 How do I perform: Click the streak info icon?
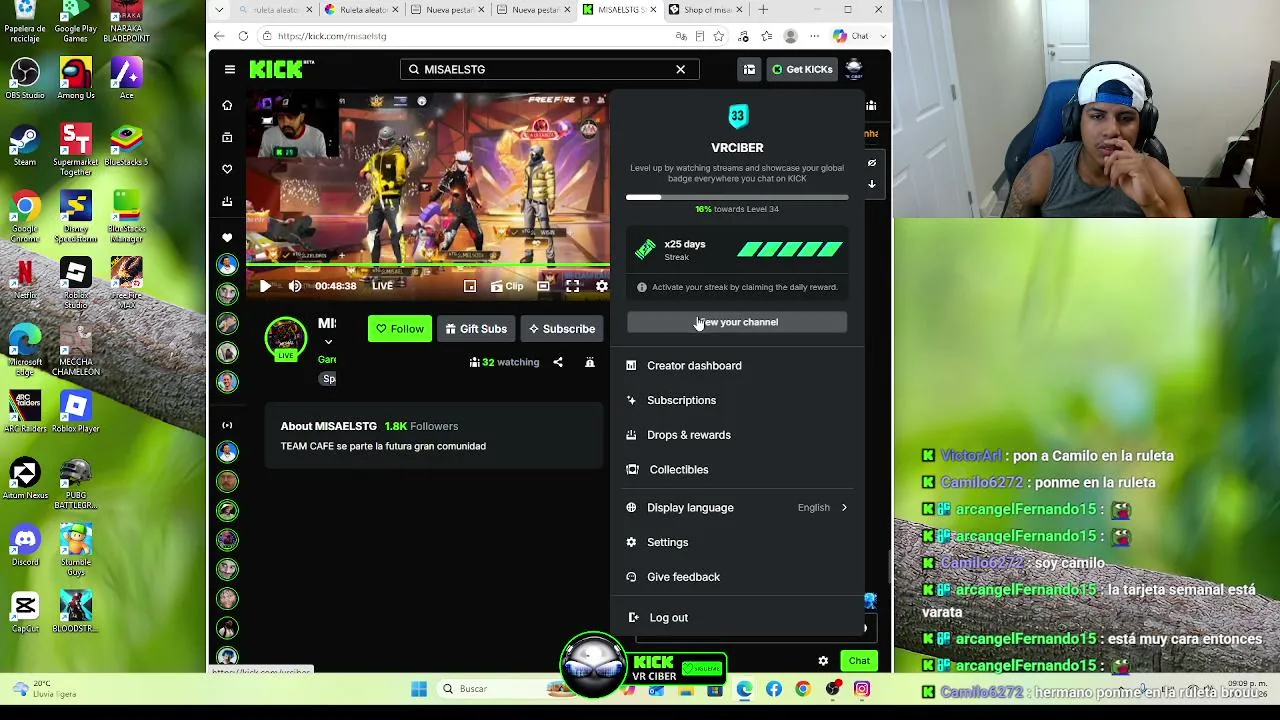point(642,287)
